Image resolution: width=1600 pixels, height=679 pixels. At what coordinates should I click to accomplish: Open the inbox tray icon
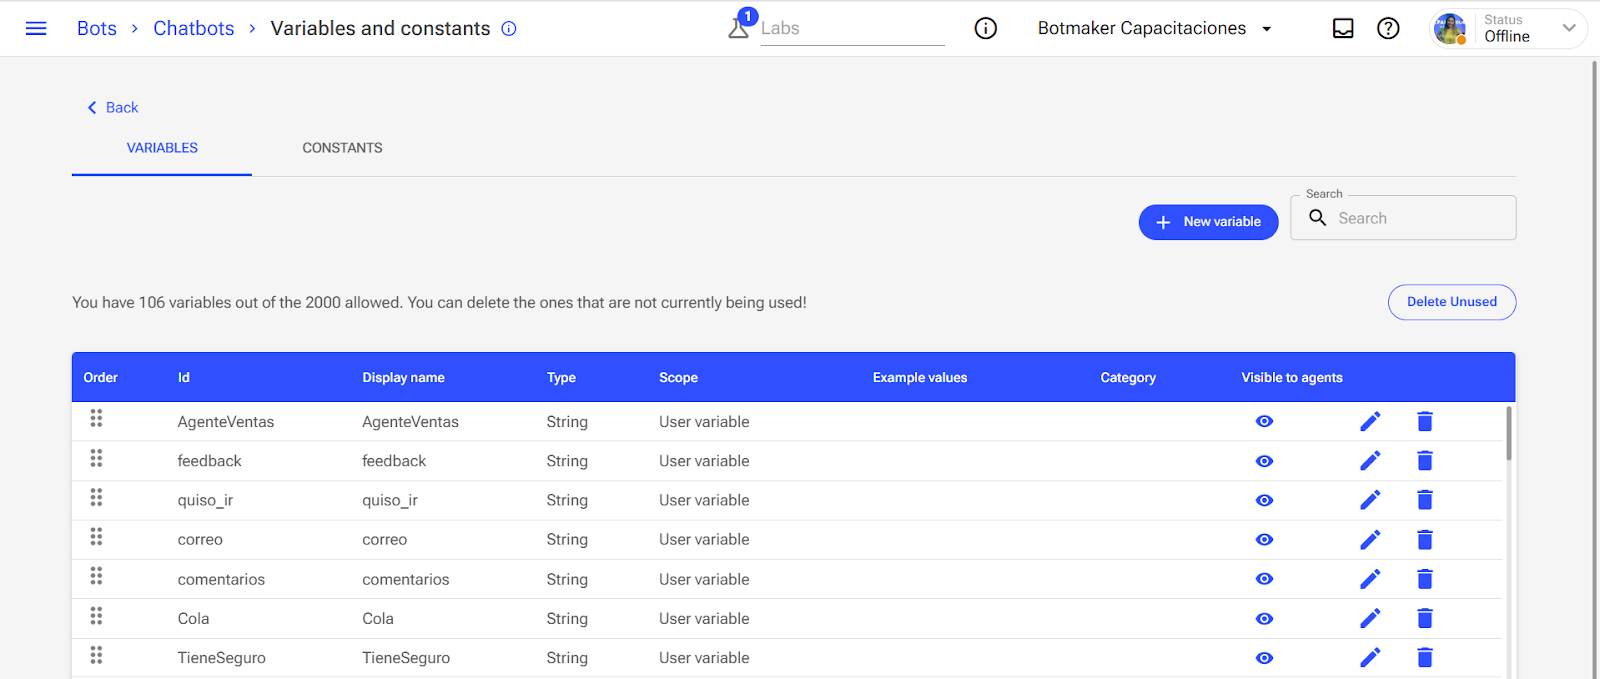click(1343, 28)
